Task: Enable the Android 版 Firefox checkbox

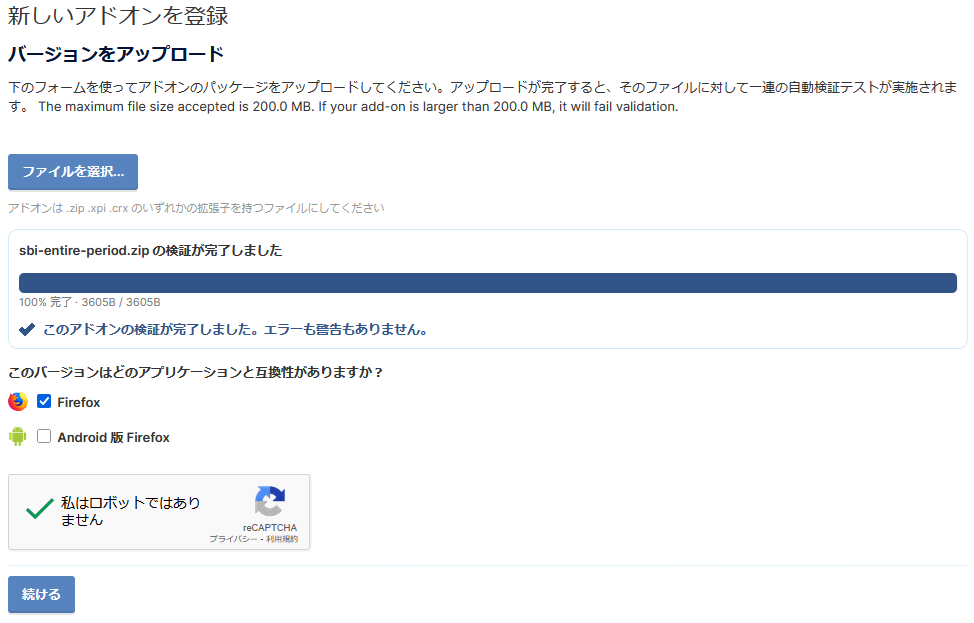Action: 44,437
